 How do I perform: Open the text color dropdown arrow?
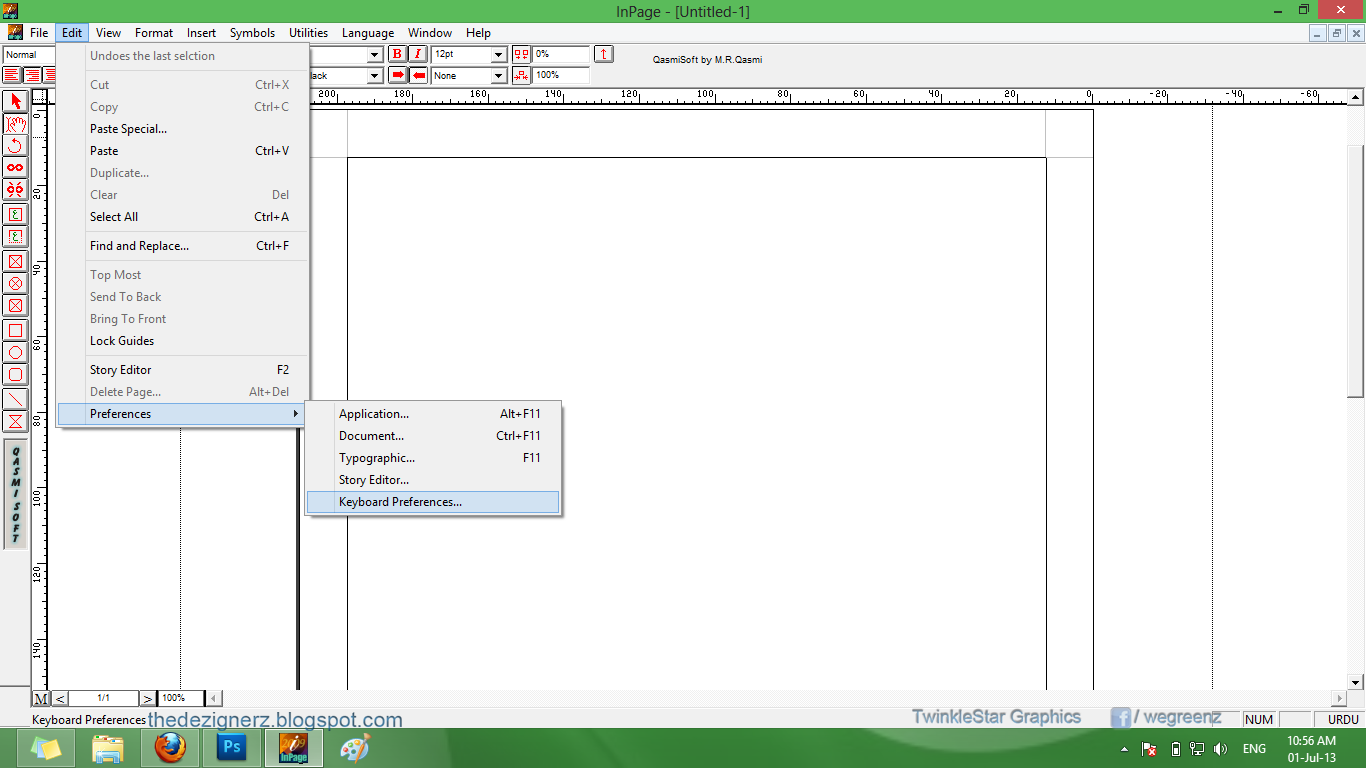pos(376,75)
